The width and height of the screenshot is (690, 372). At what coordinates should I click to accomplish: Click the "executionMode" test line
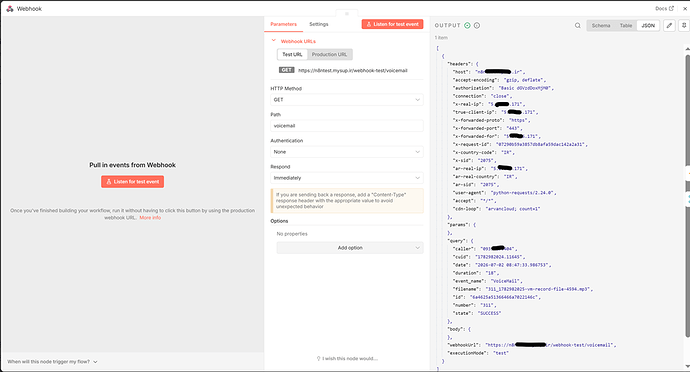478,353
